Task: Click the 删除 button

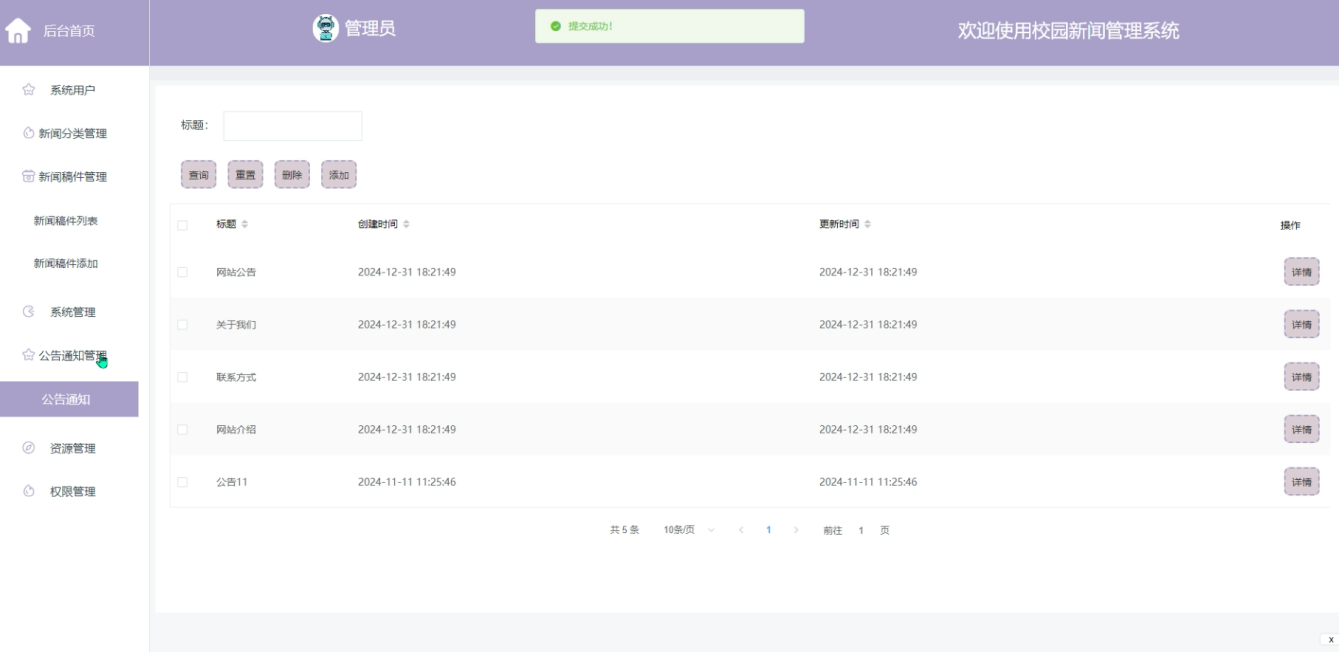Action: pyautogui.click(x=292, y=175)
